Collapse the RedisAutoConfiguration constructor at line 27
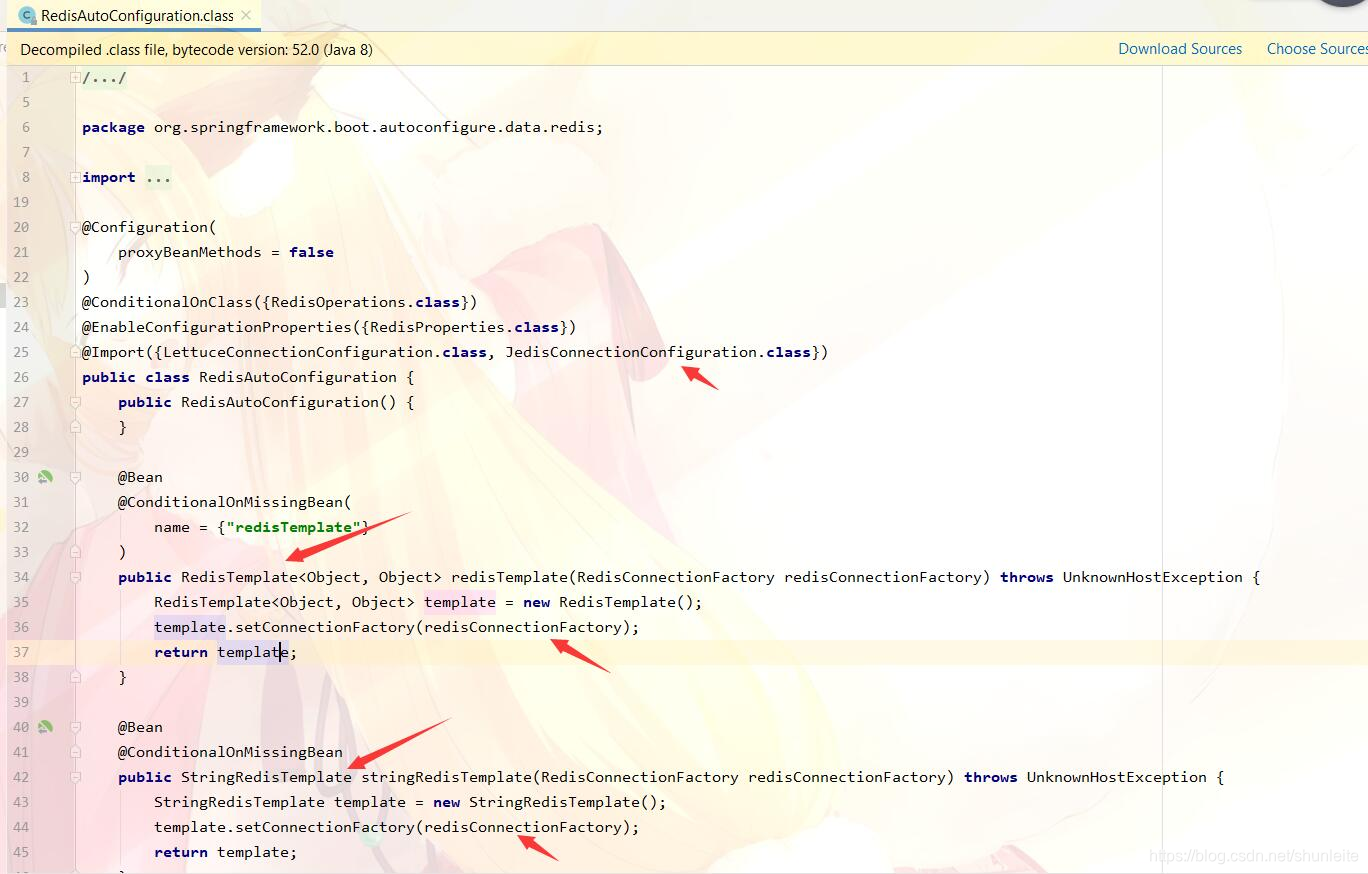This screenshot has height=874, width=1368. pos(75,402)
